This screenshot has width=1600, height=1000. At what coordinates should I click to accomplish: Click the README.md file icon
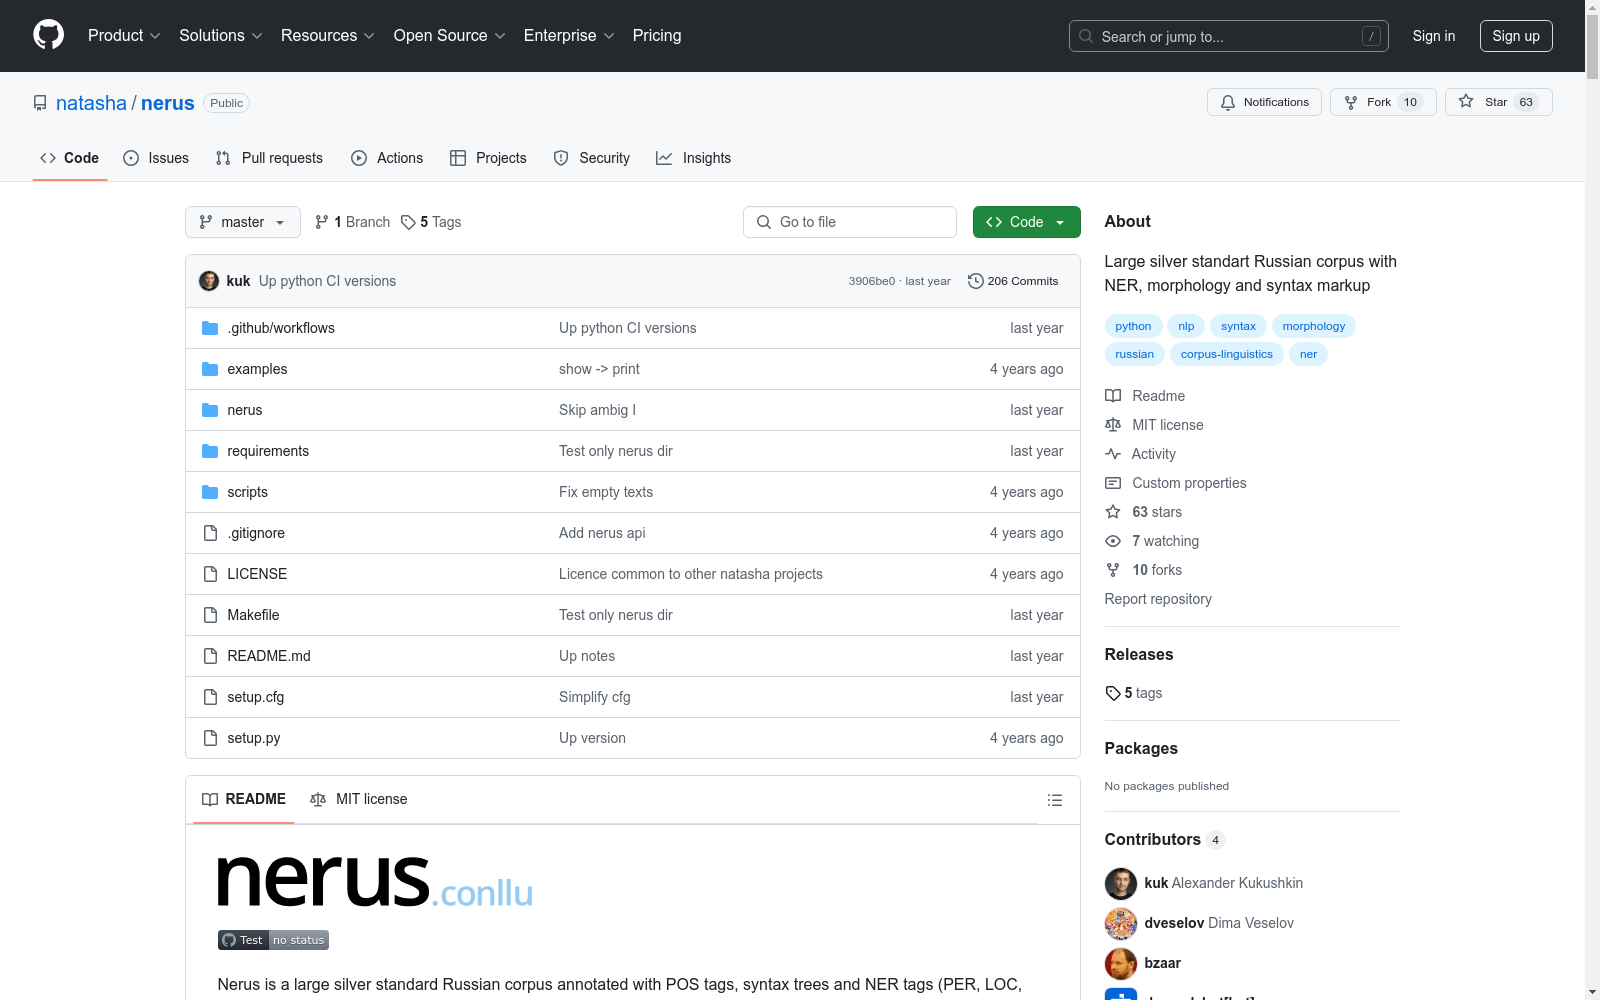tap(210, 656)
